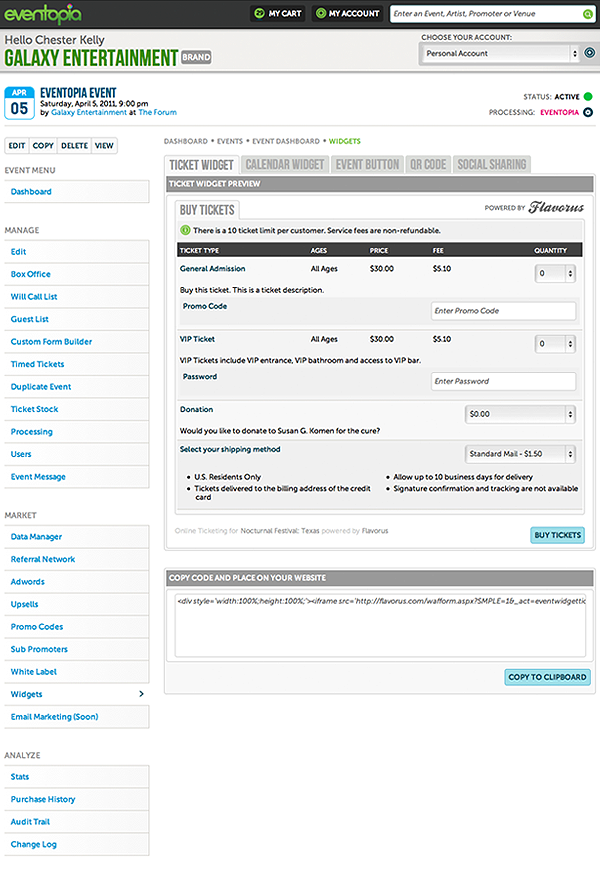Click Copy to Clipboard button
This screenshot has width=600, height=882.
[x=547, y=677]
